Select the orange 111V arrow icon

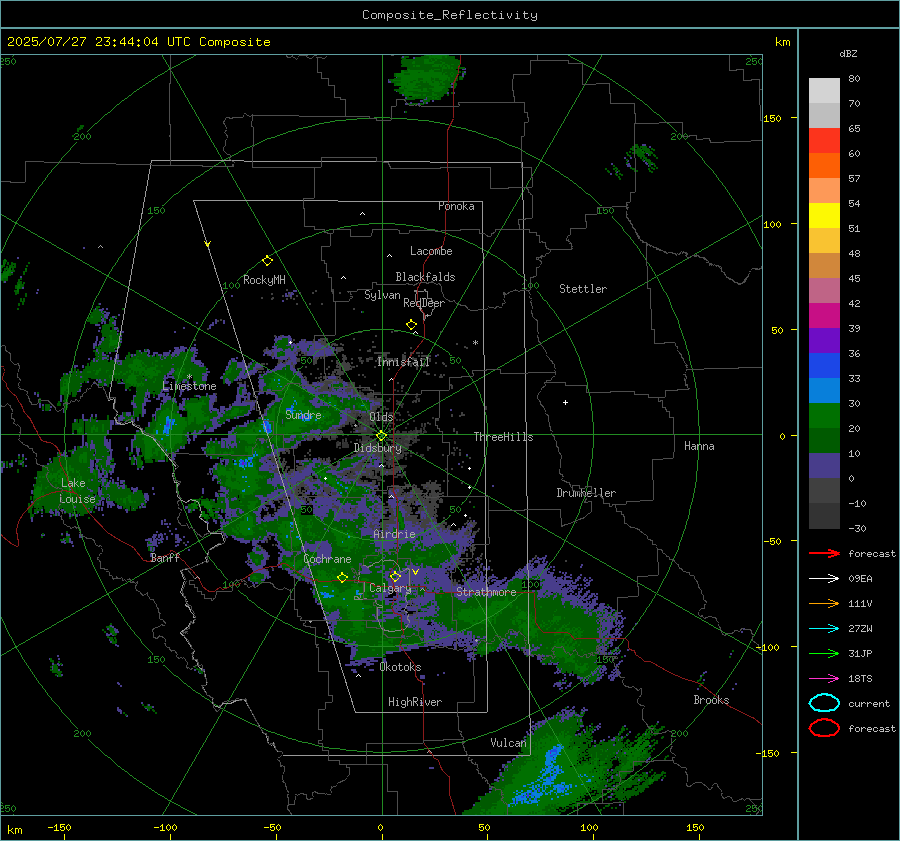pos(824,603)
